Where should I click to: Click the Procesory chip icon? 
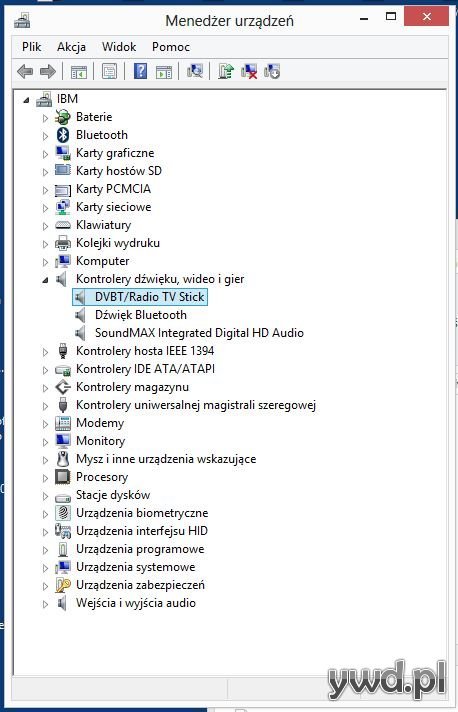tap(63, 477)
